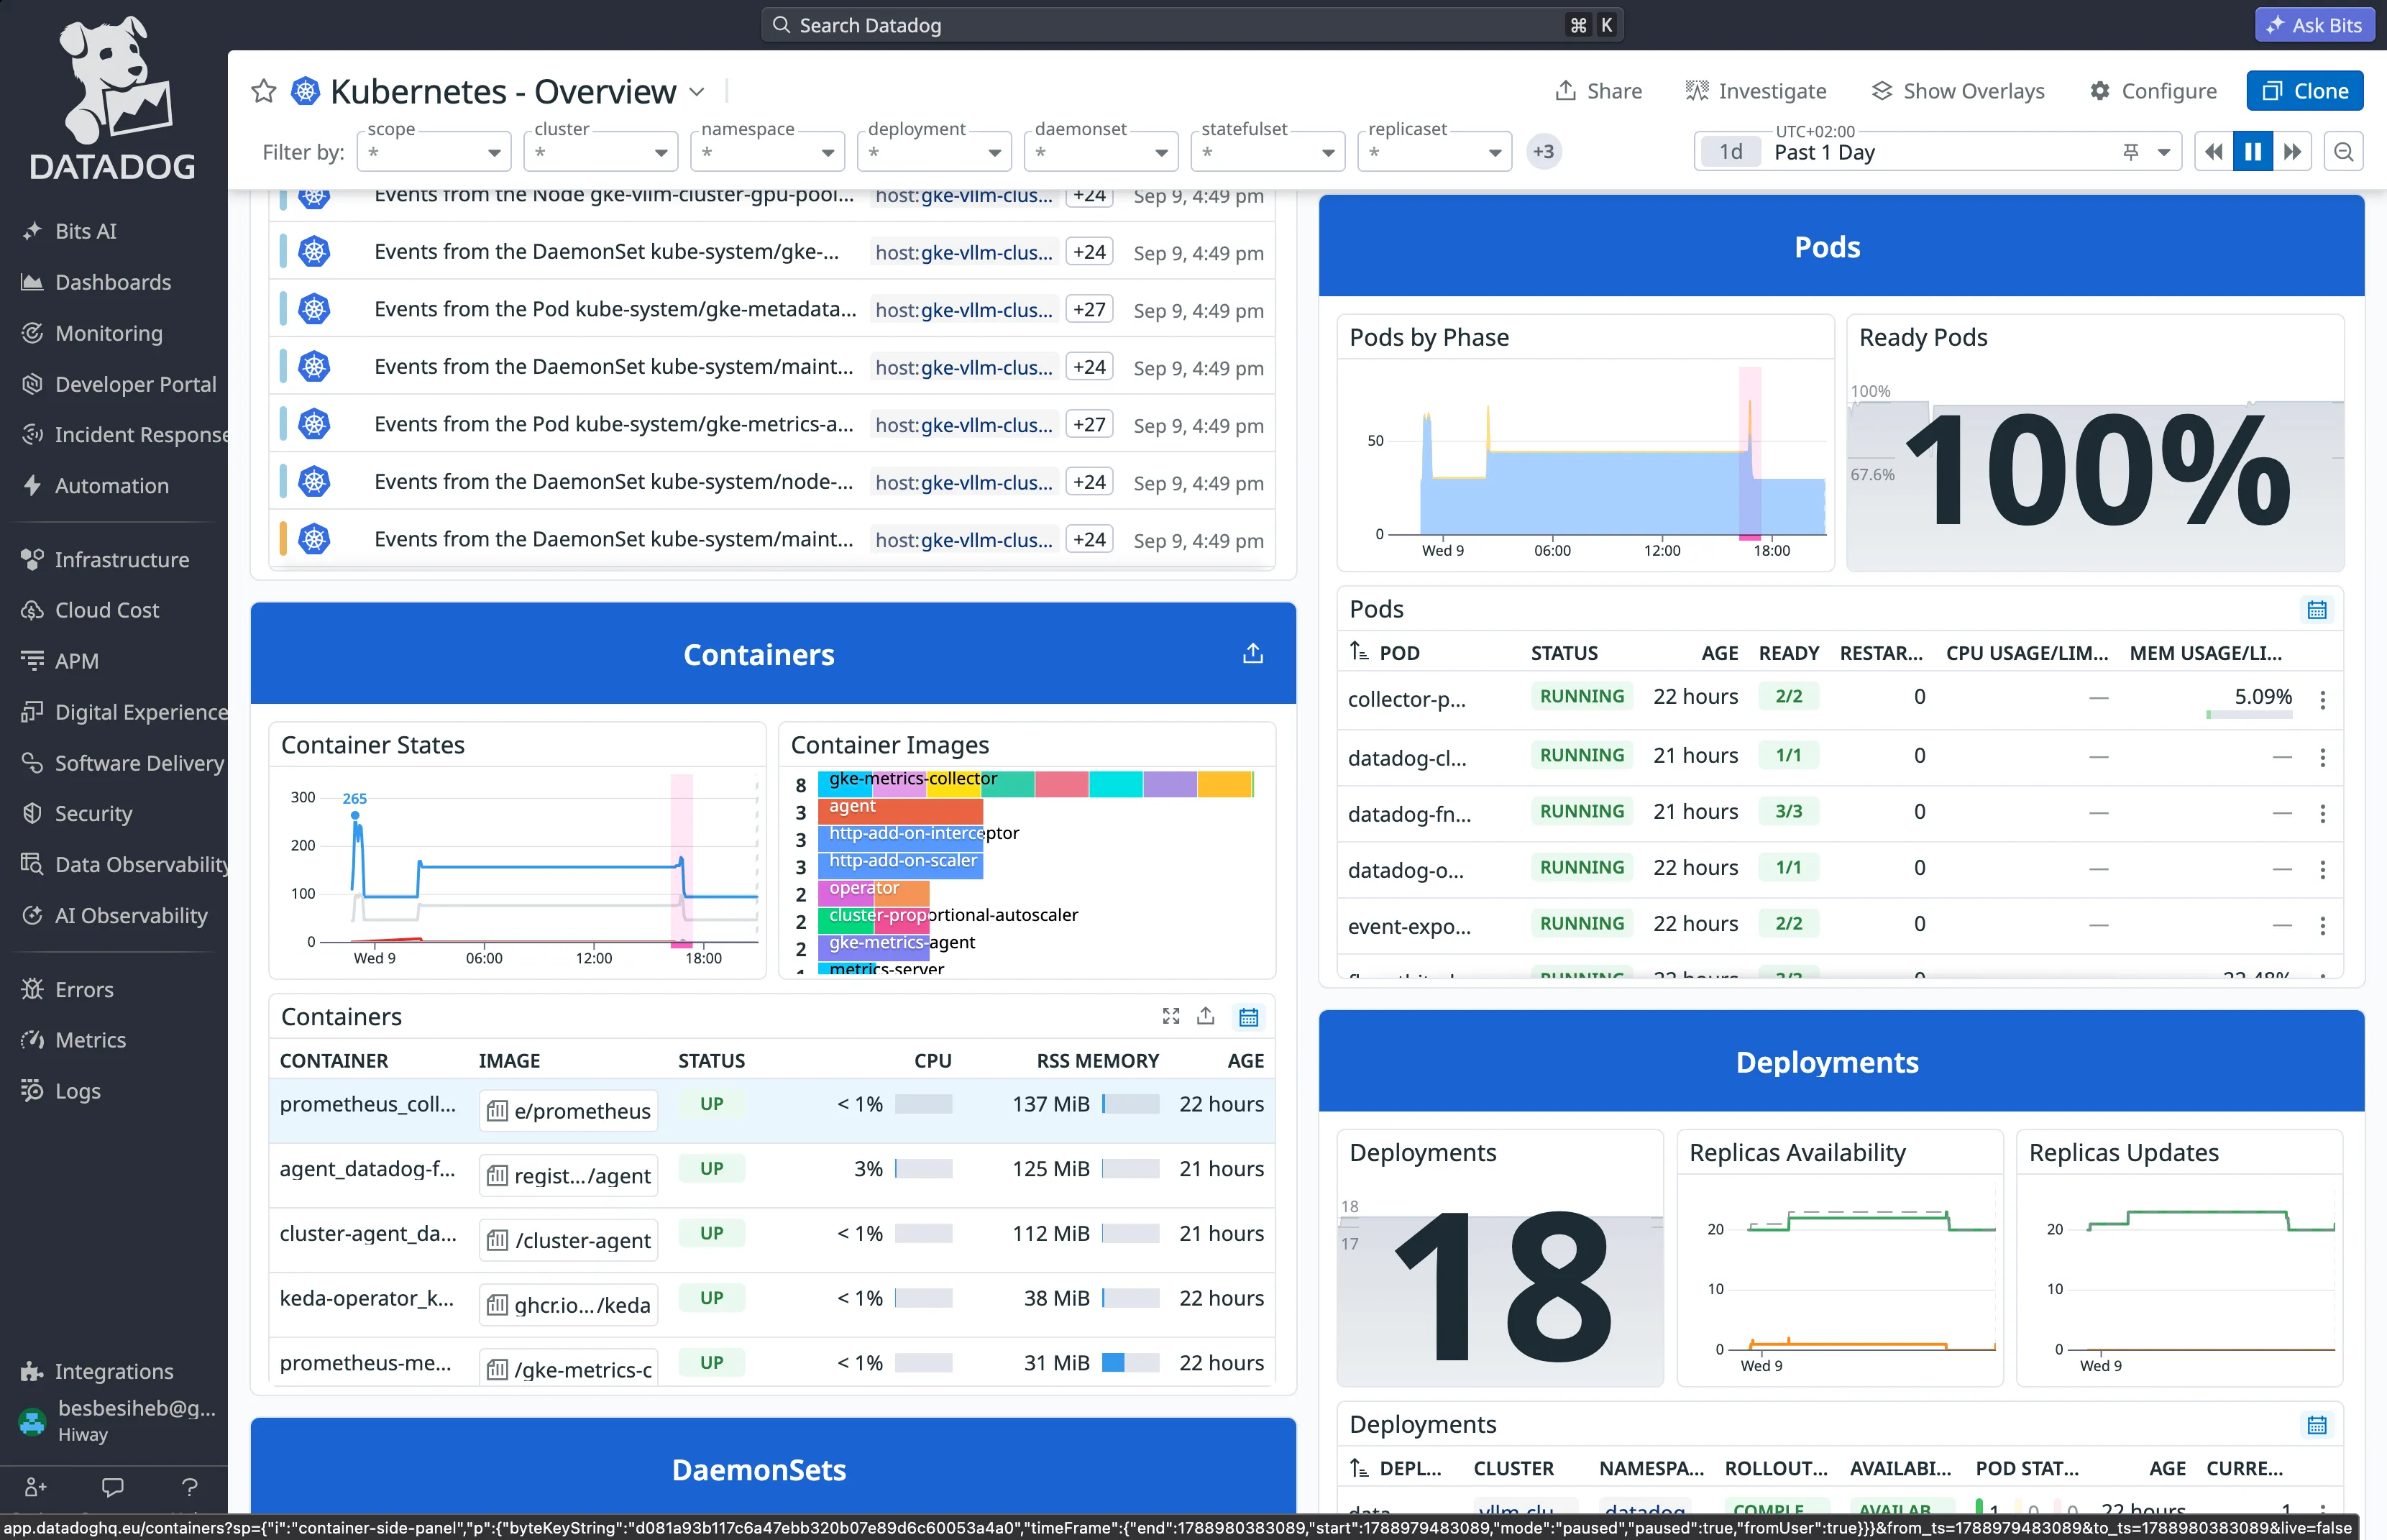The image size is (2387, 1540).
Task: Open the Datadog home logo
Action: coord(113,97)
